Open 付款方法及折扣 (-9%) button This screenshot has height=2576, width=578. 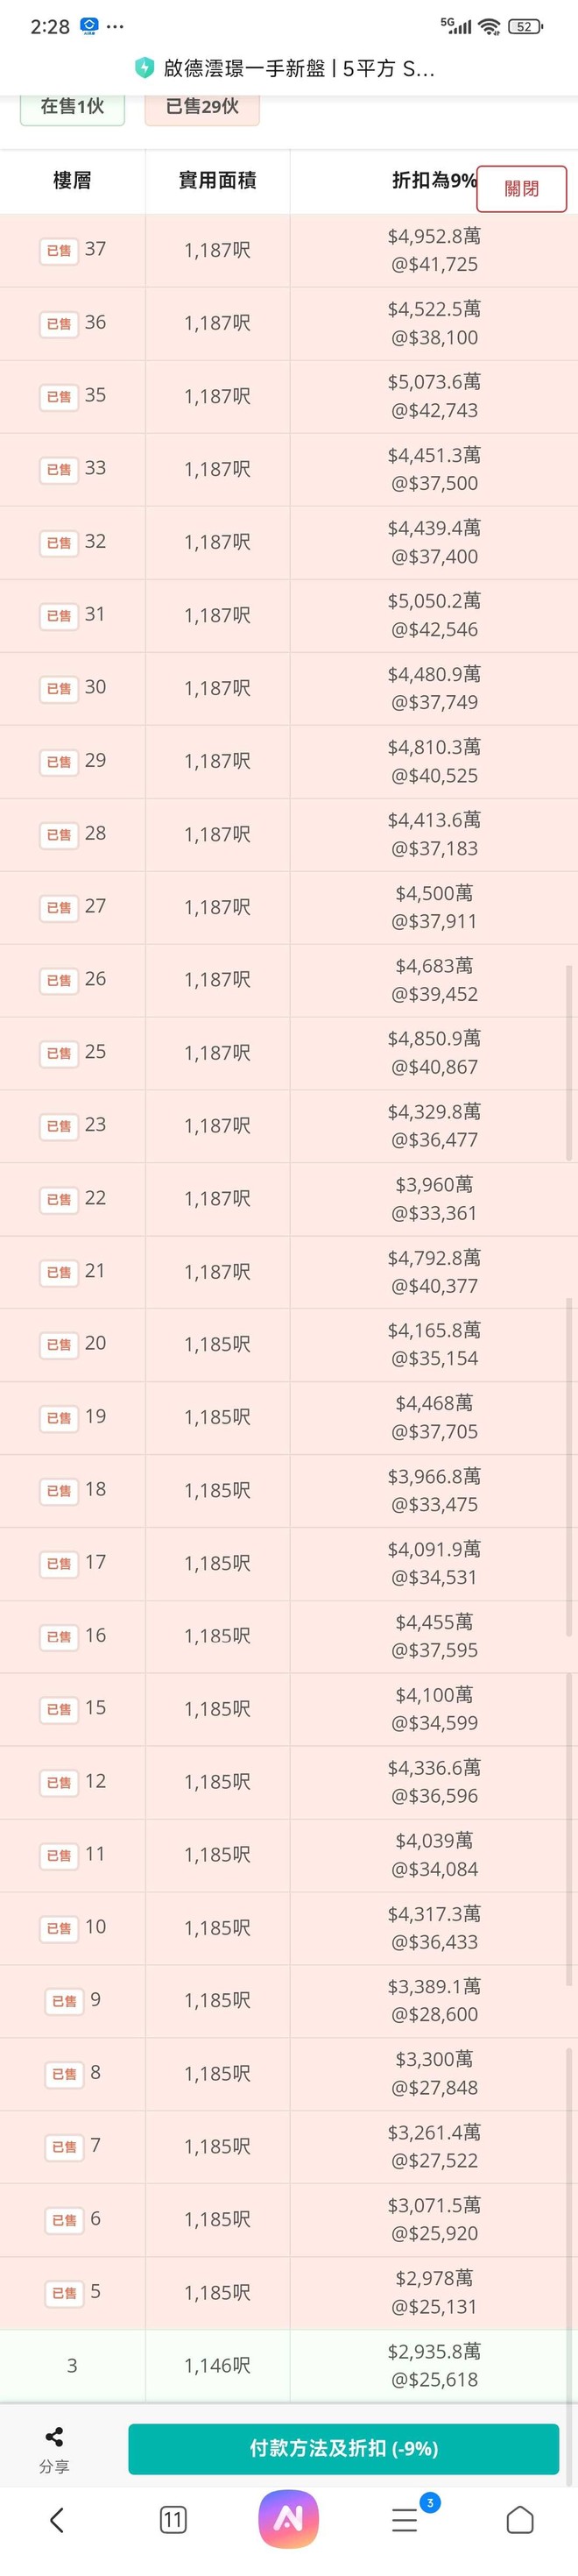pyautogui.click(x=343, y=2448)
